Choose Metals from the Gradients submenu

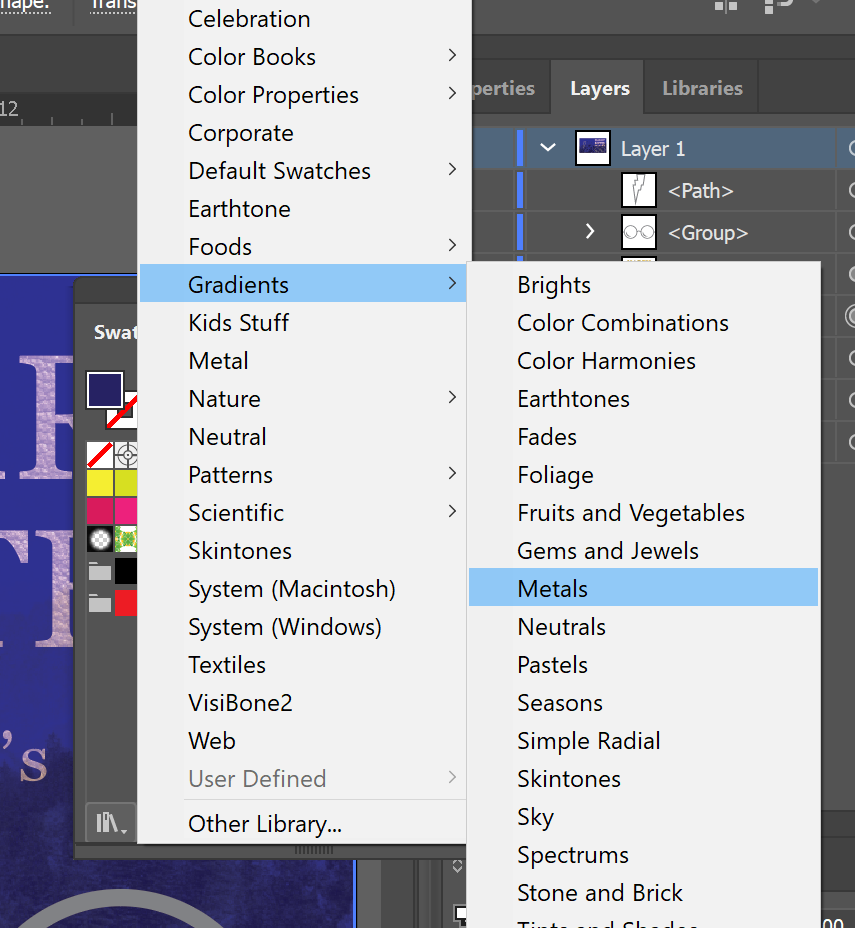point(553,588)
